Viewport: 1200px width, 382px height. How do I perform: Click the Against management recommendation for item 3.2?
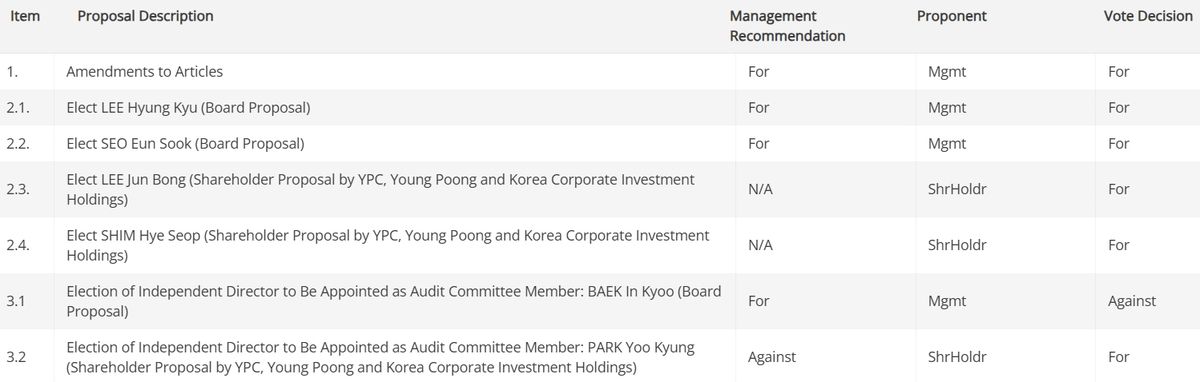pos(772,357)
